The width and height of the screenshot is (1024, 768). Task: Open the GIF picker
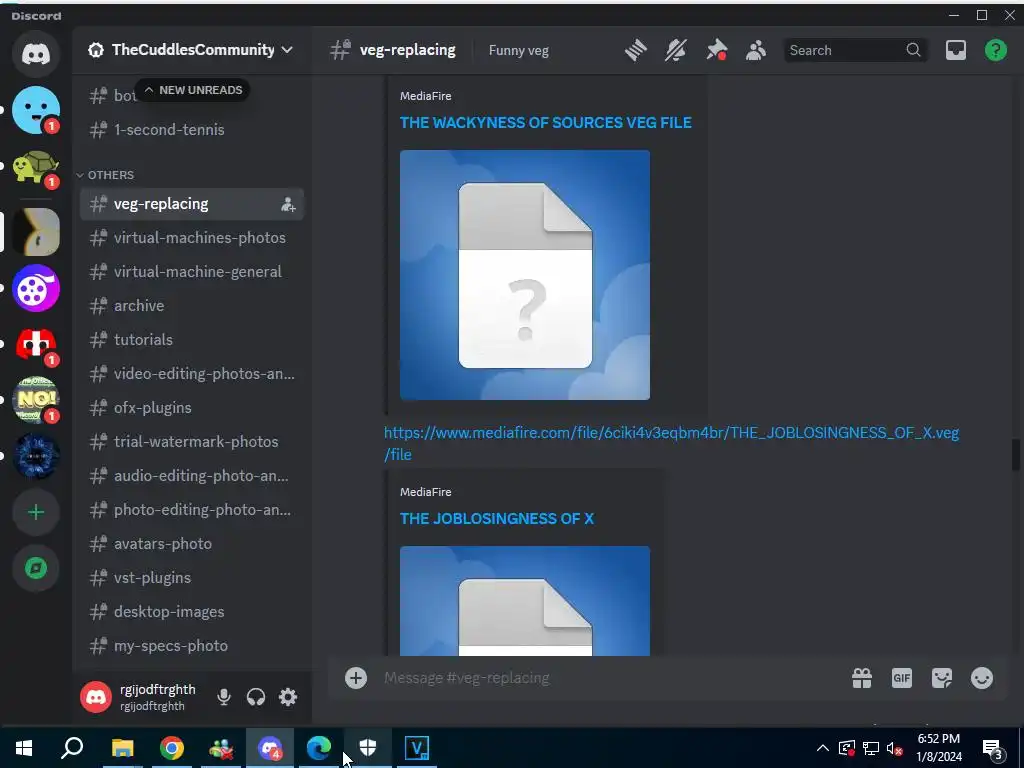pyautogui.click(x=901, y=678)
